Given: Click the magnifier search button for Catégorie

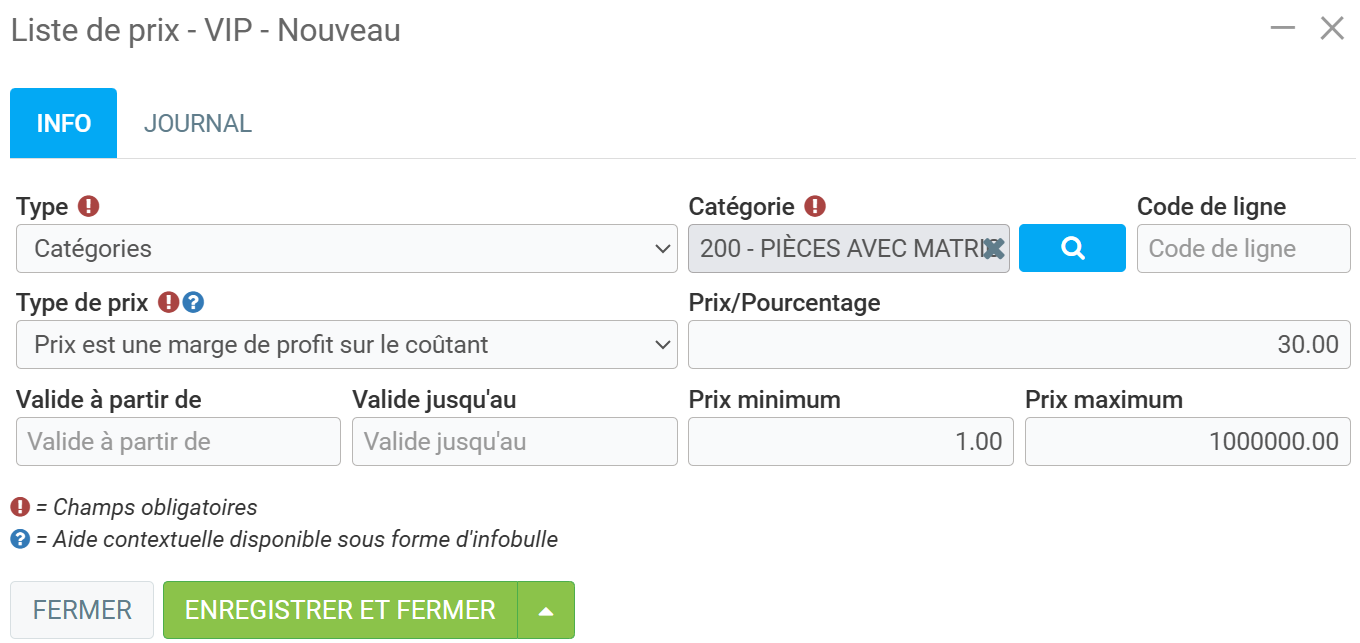Looking at the screenshot, I should coord(1072,248).
